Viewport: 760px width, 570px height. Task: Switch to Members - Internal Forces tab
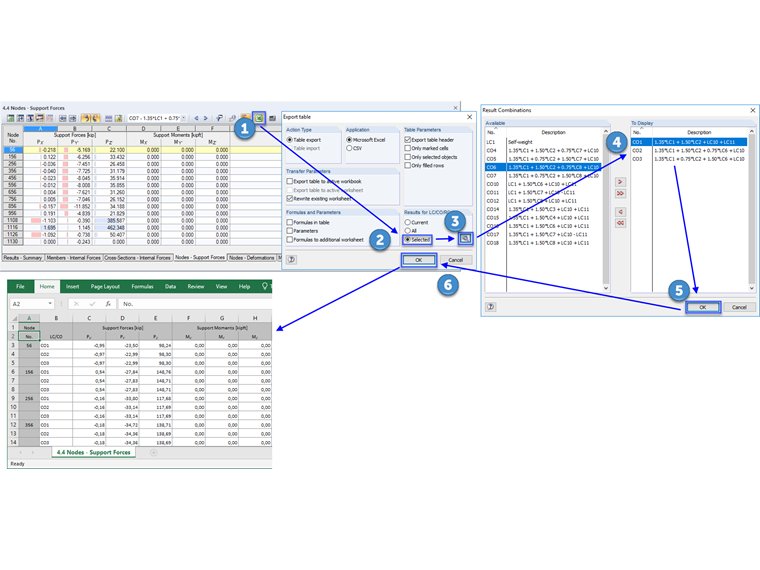point(74,258)
